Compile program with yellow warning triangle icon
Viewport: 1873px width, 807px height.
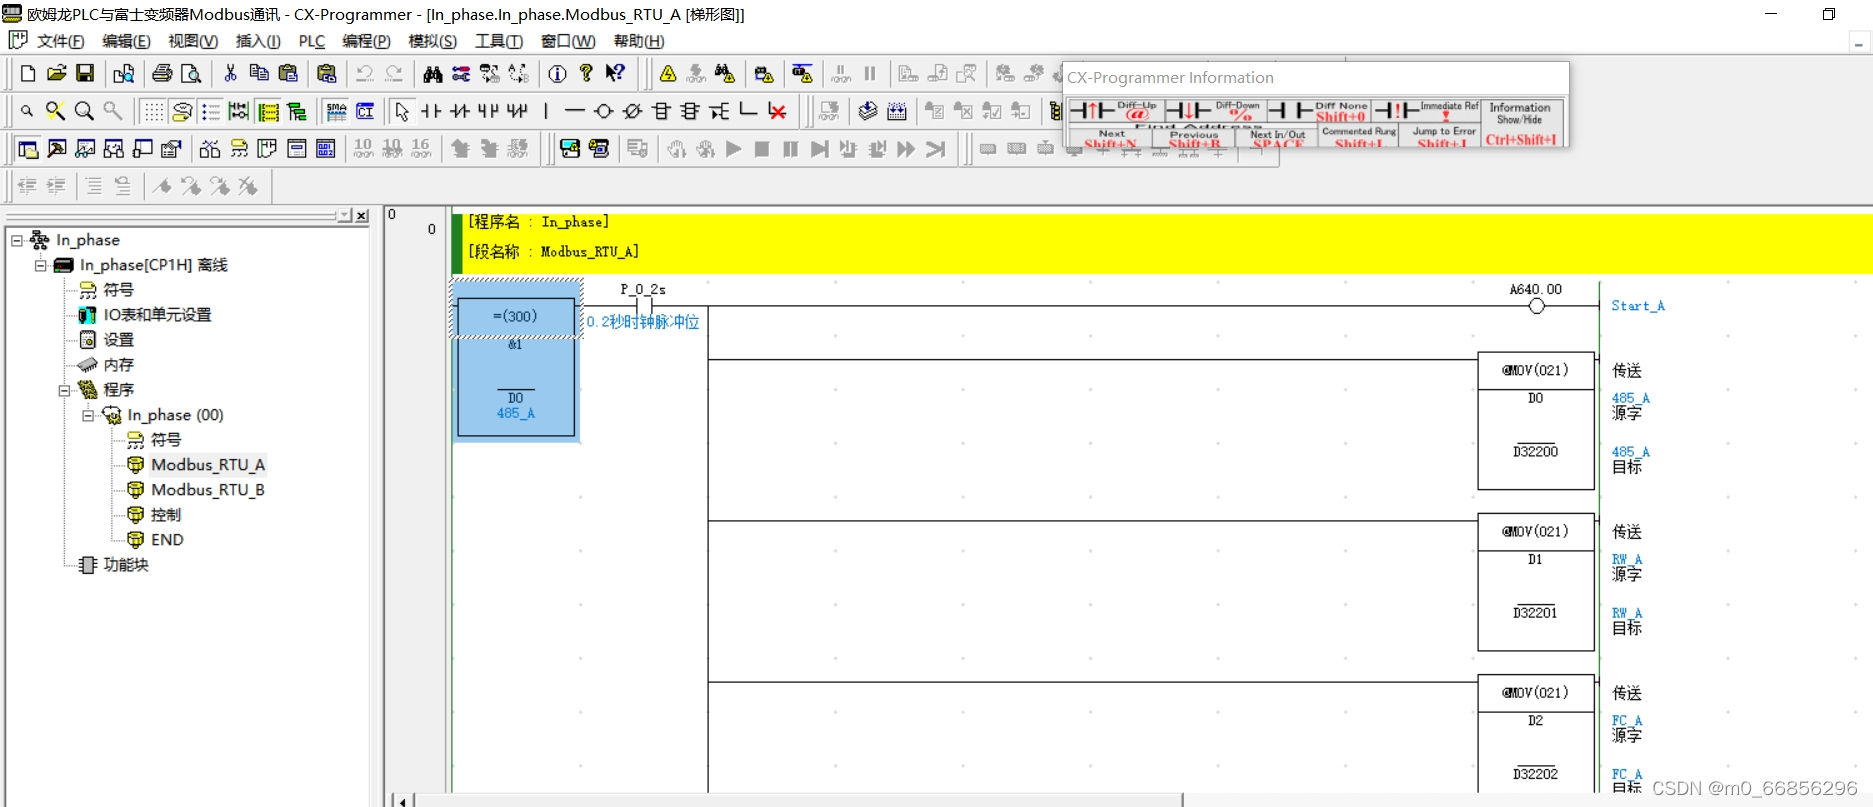(668, 73)
